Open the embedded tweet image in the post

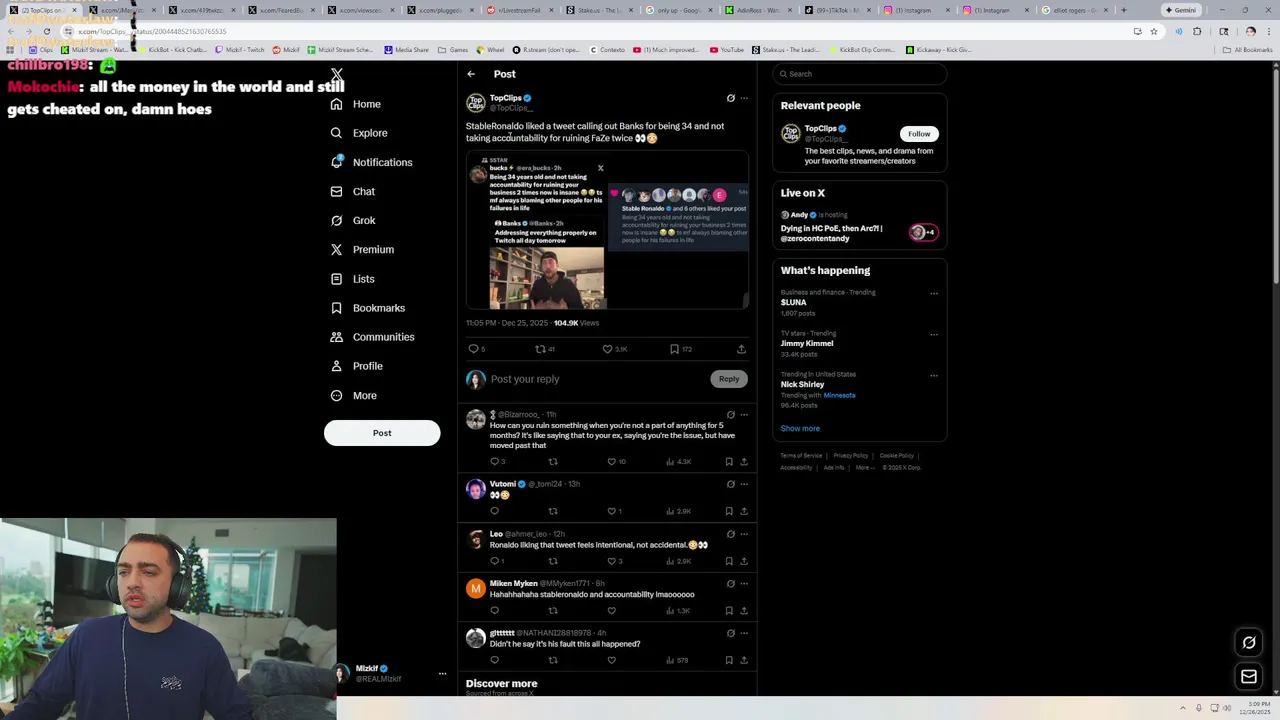click(x=607, y=231)
